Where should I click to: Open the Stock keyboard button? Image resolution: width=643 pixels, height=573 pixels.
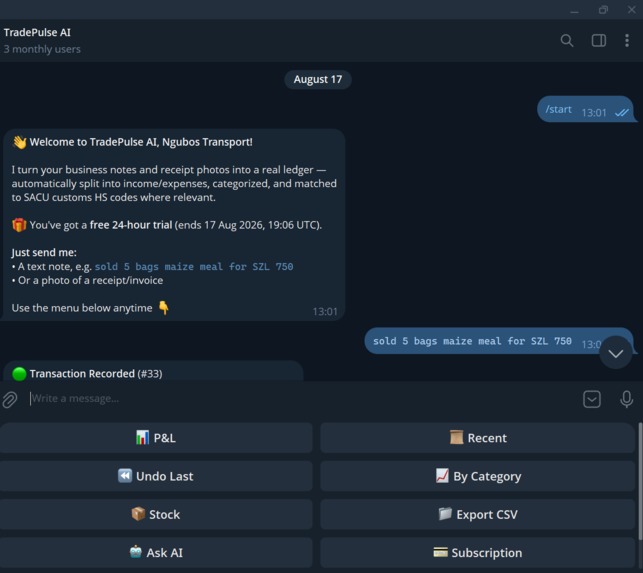click(x=156, y=514)
